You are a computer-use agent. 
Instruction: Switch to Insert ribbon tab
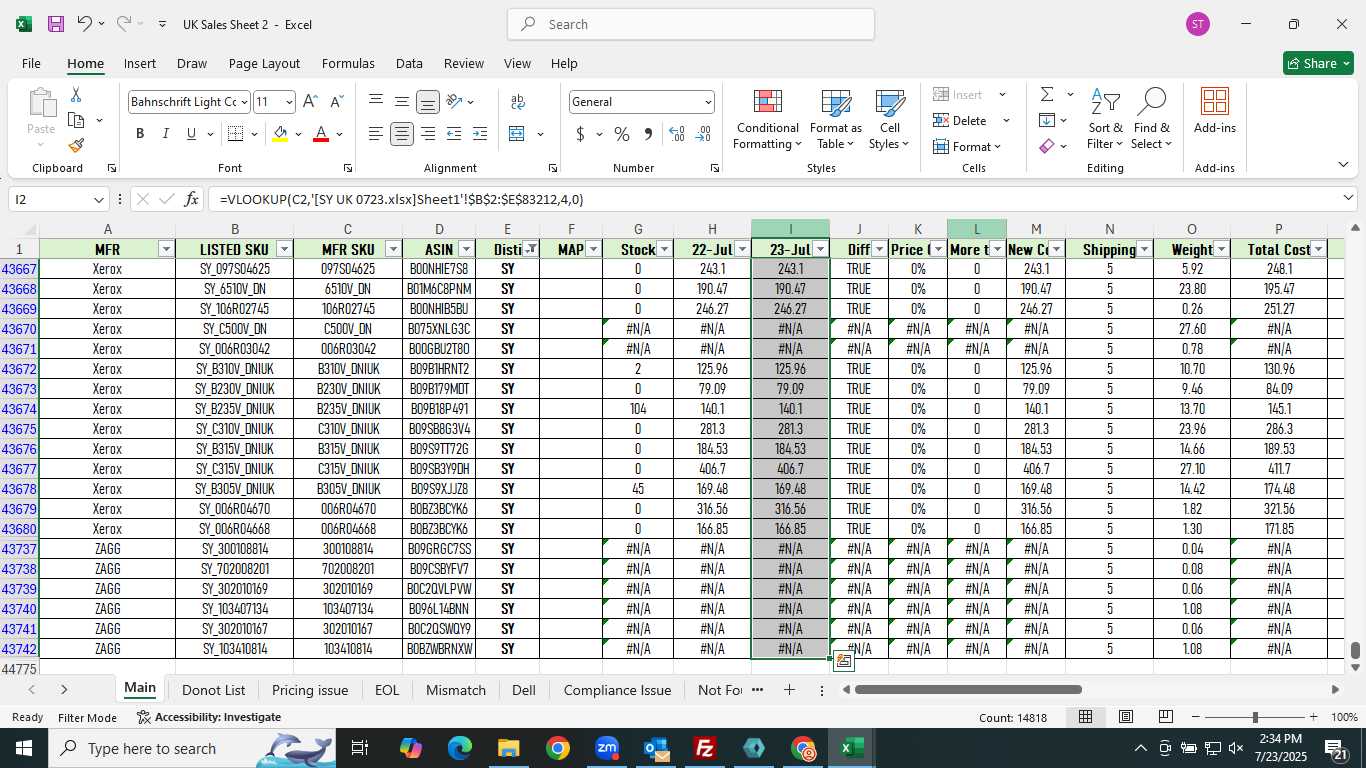[140, 63]
